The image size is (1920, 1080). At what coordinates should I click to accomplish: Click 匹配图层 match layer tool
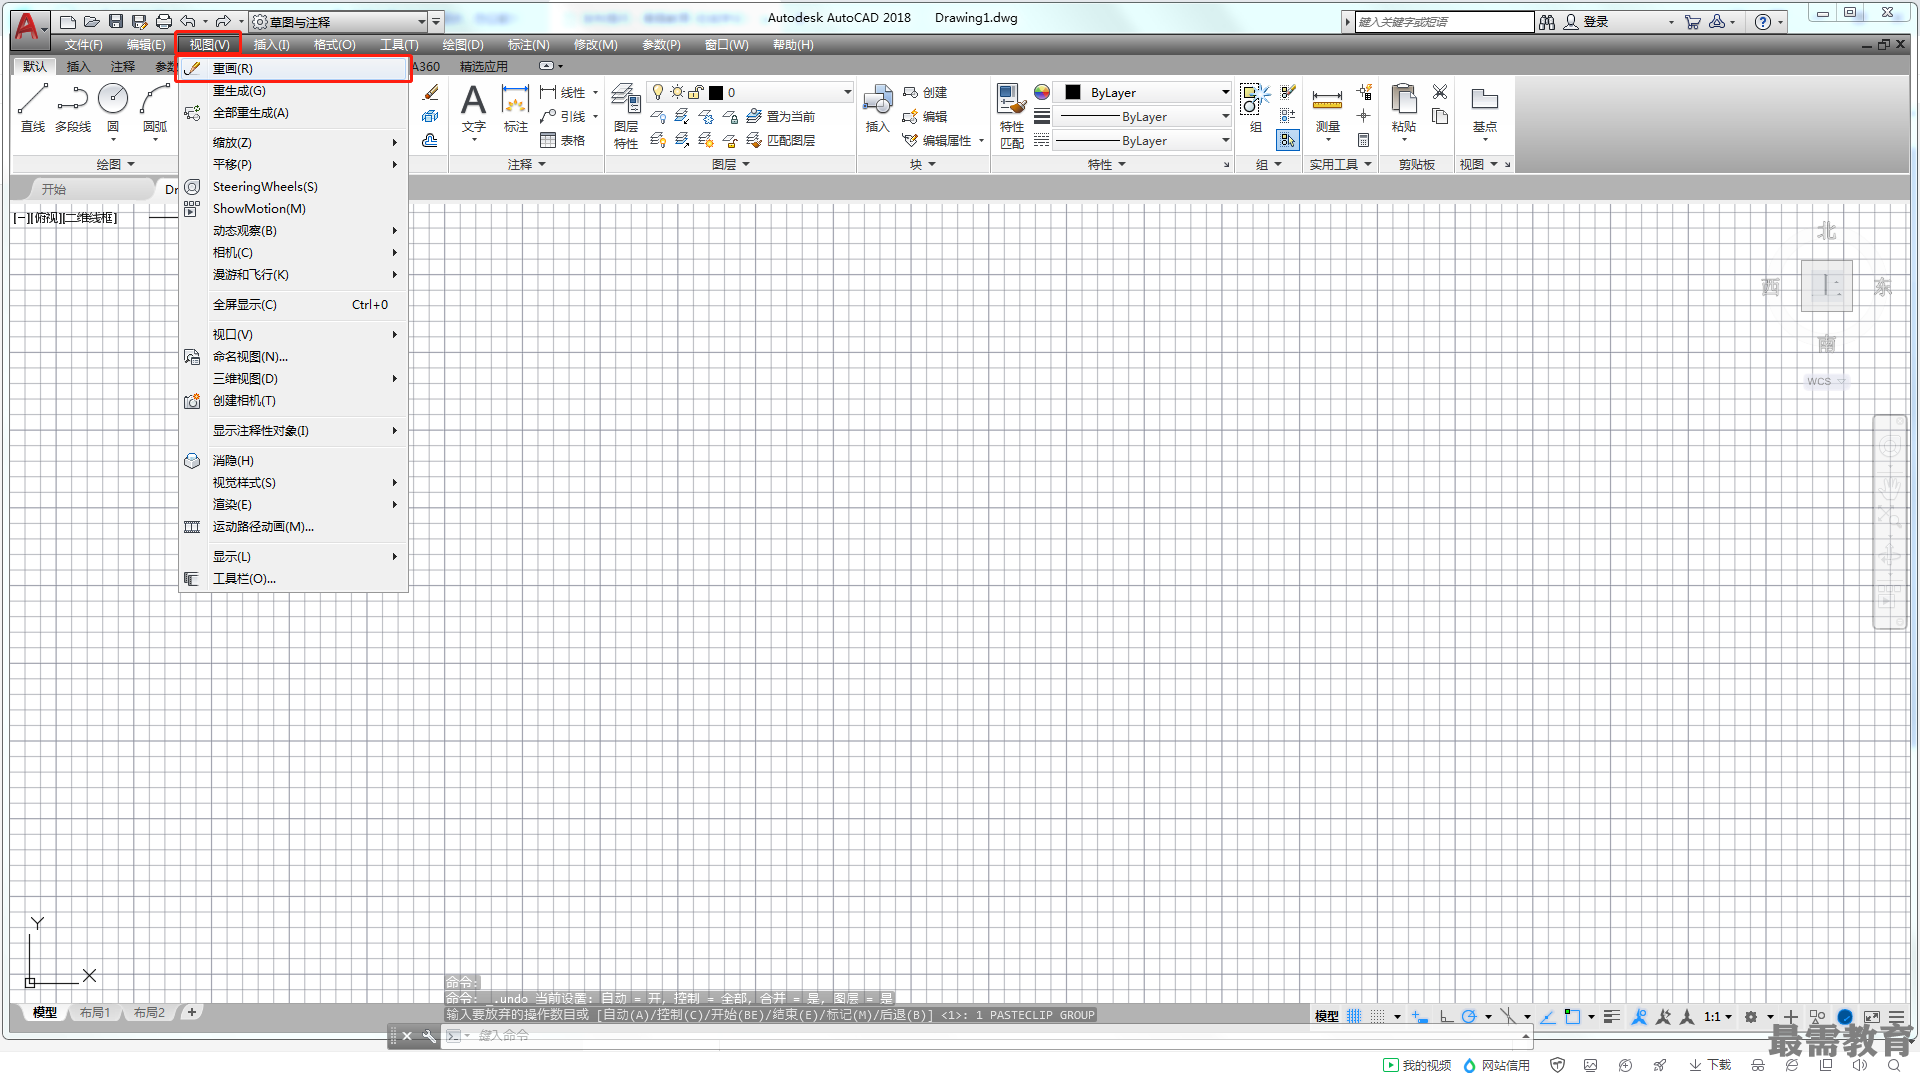click(781, 141)
